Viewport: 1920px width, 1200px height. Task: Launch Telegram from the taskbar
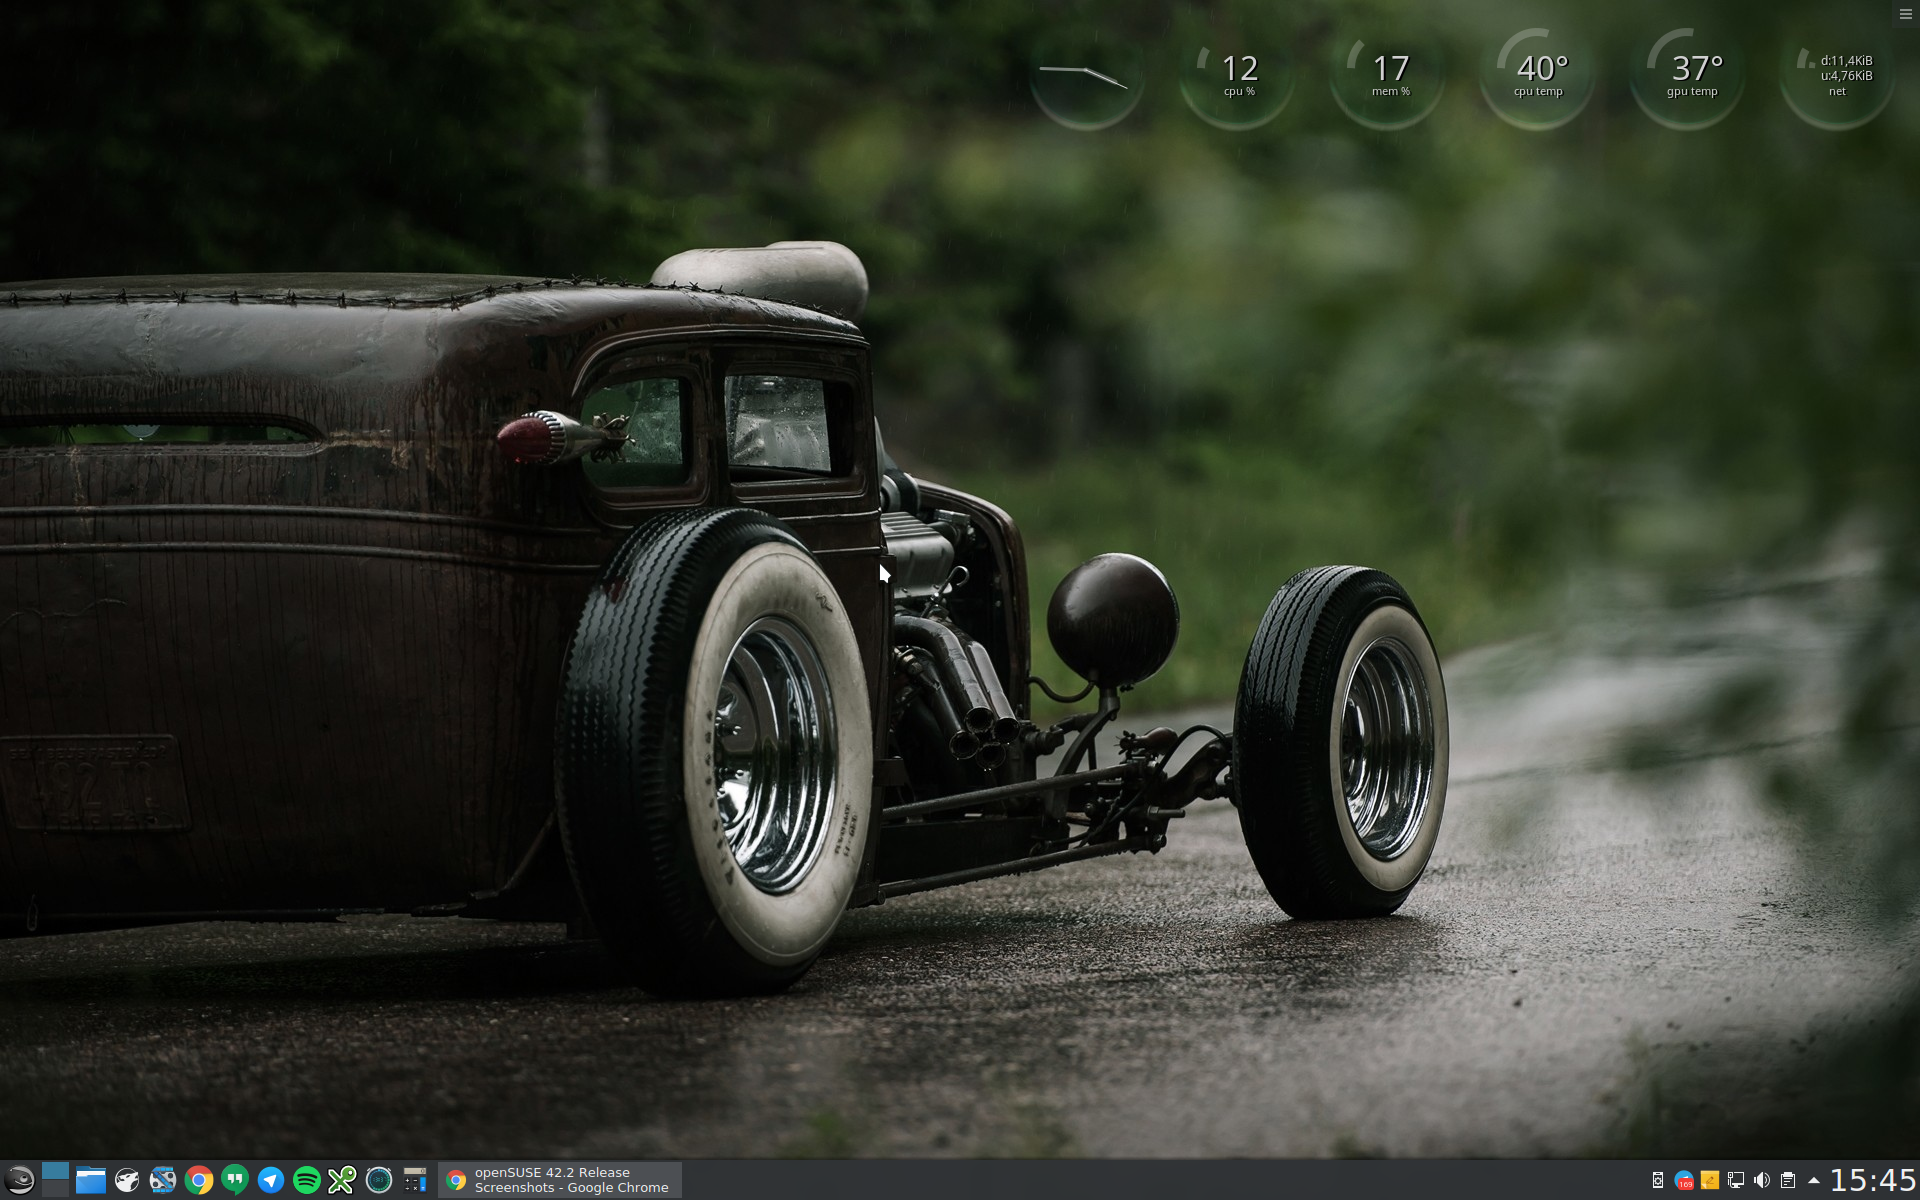pos(271,1180)
